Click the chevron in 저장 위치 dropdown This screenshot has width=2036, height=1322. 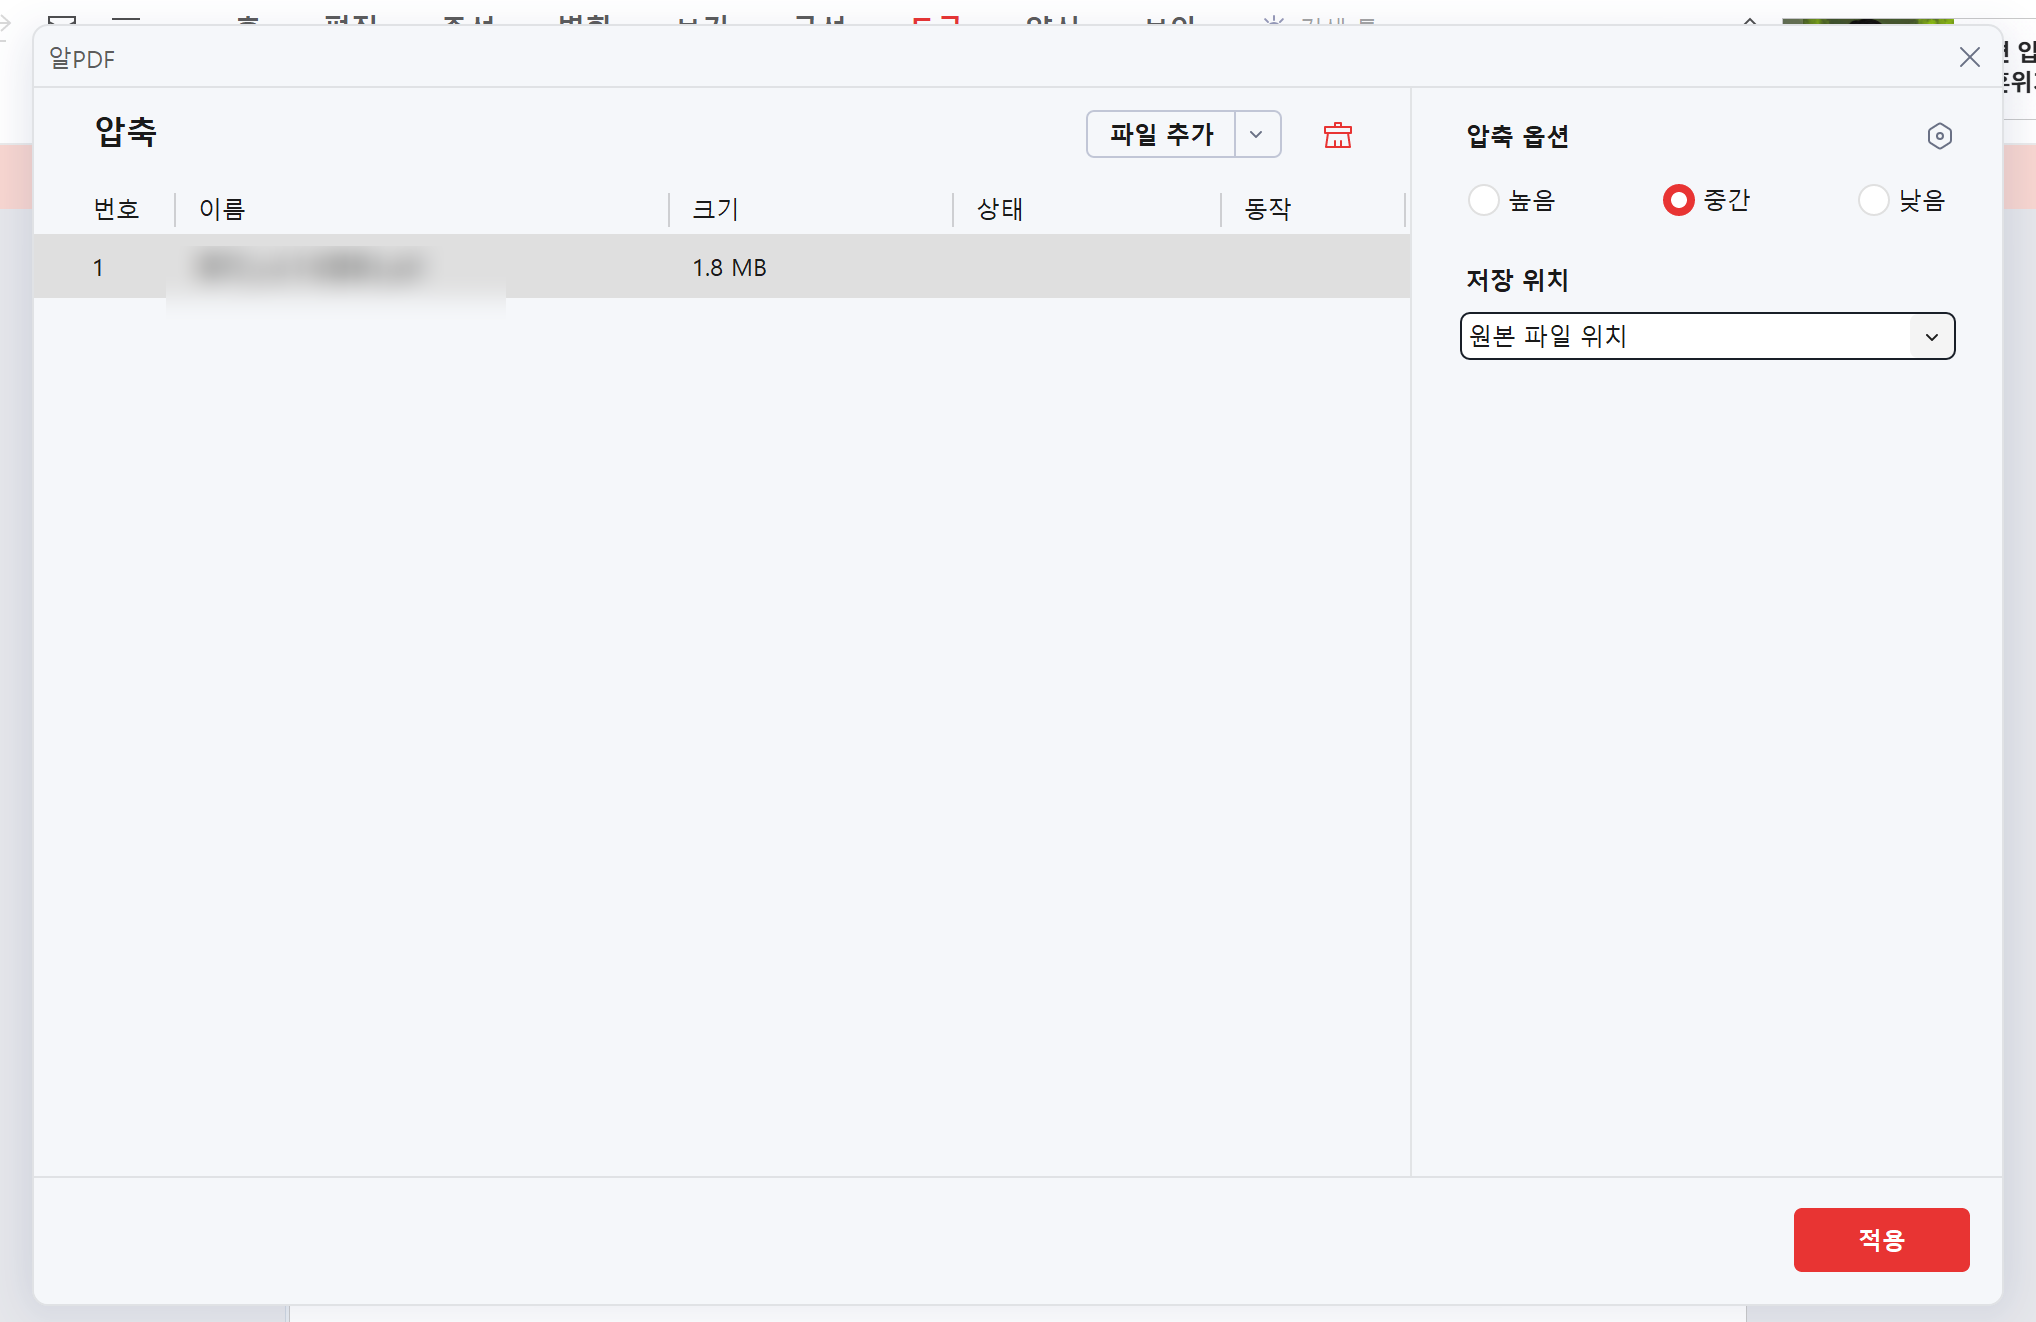click(1932, 337)
